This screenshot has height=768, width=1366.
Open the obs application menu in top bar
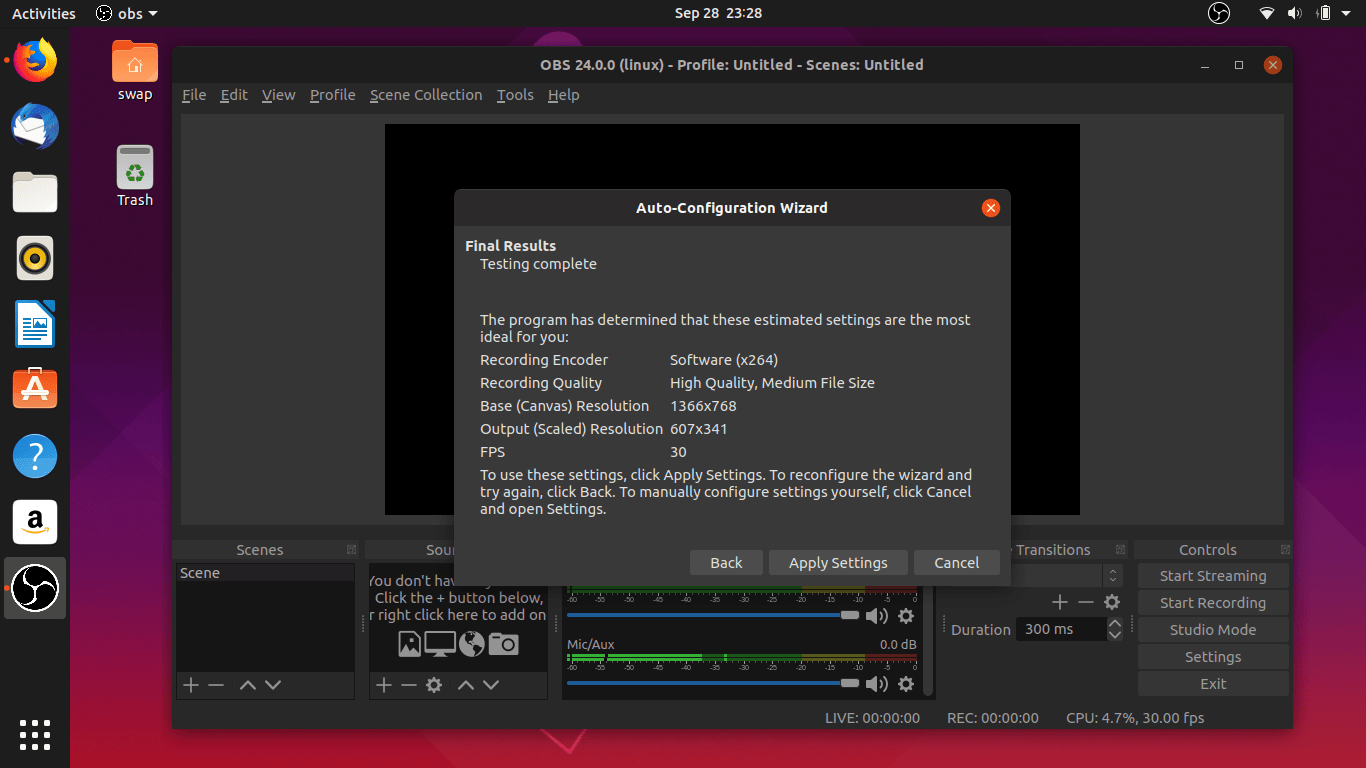pos(127,13)
